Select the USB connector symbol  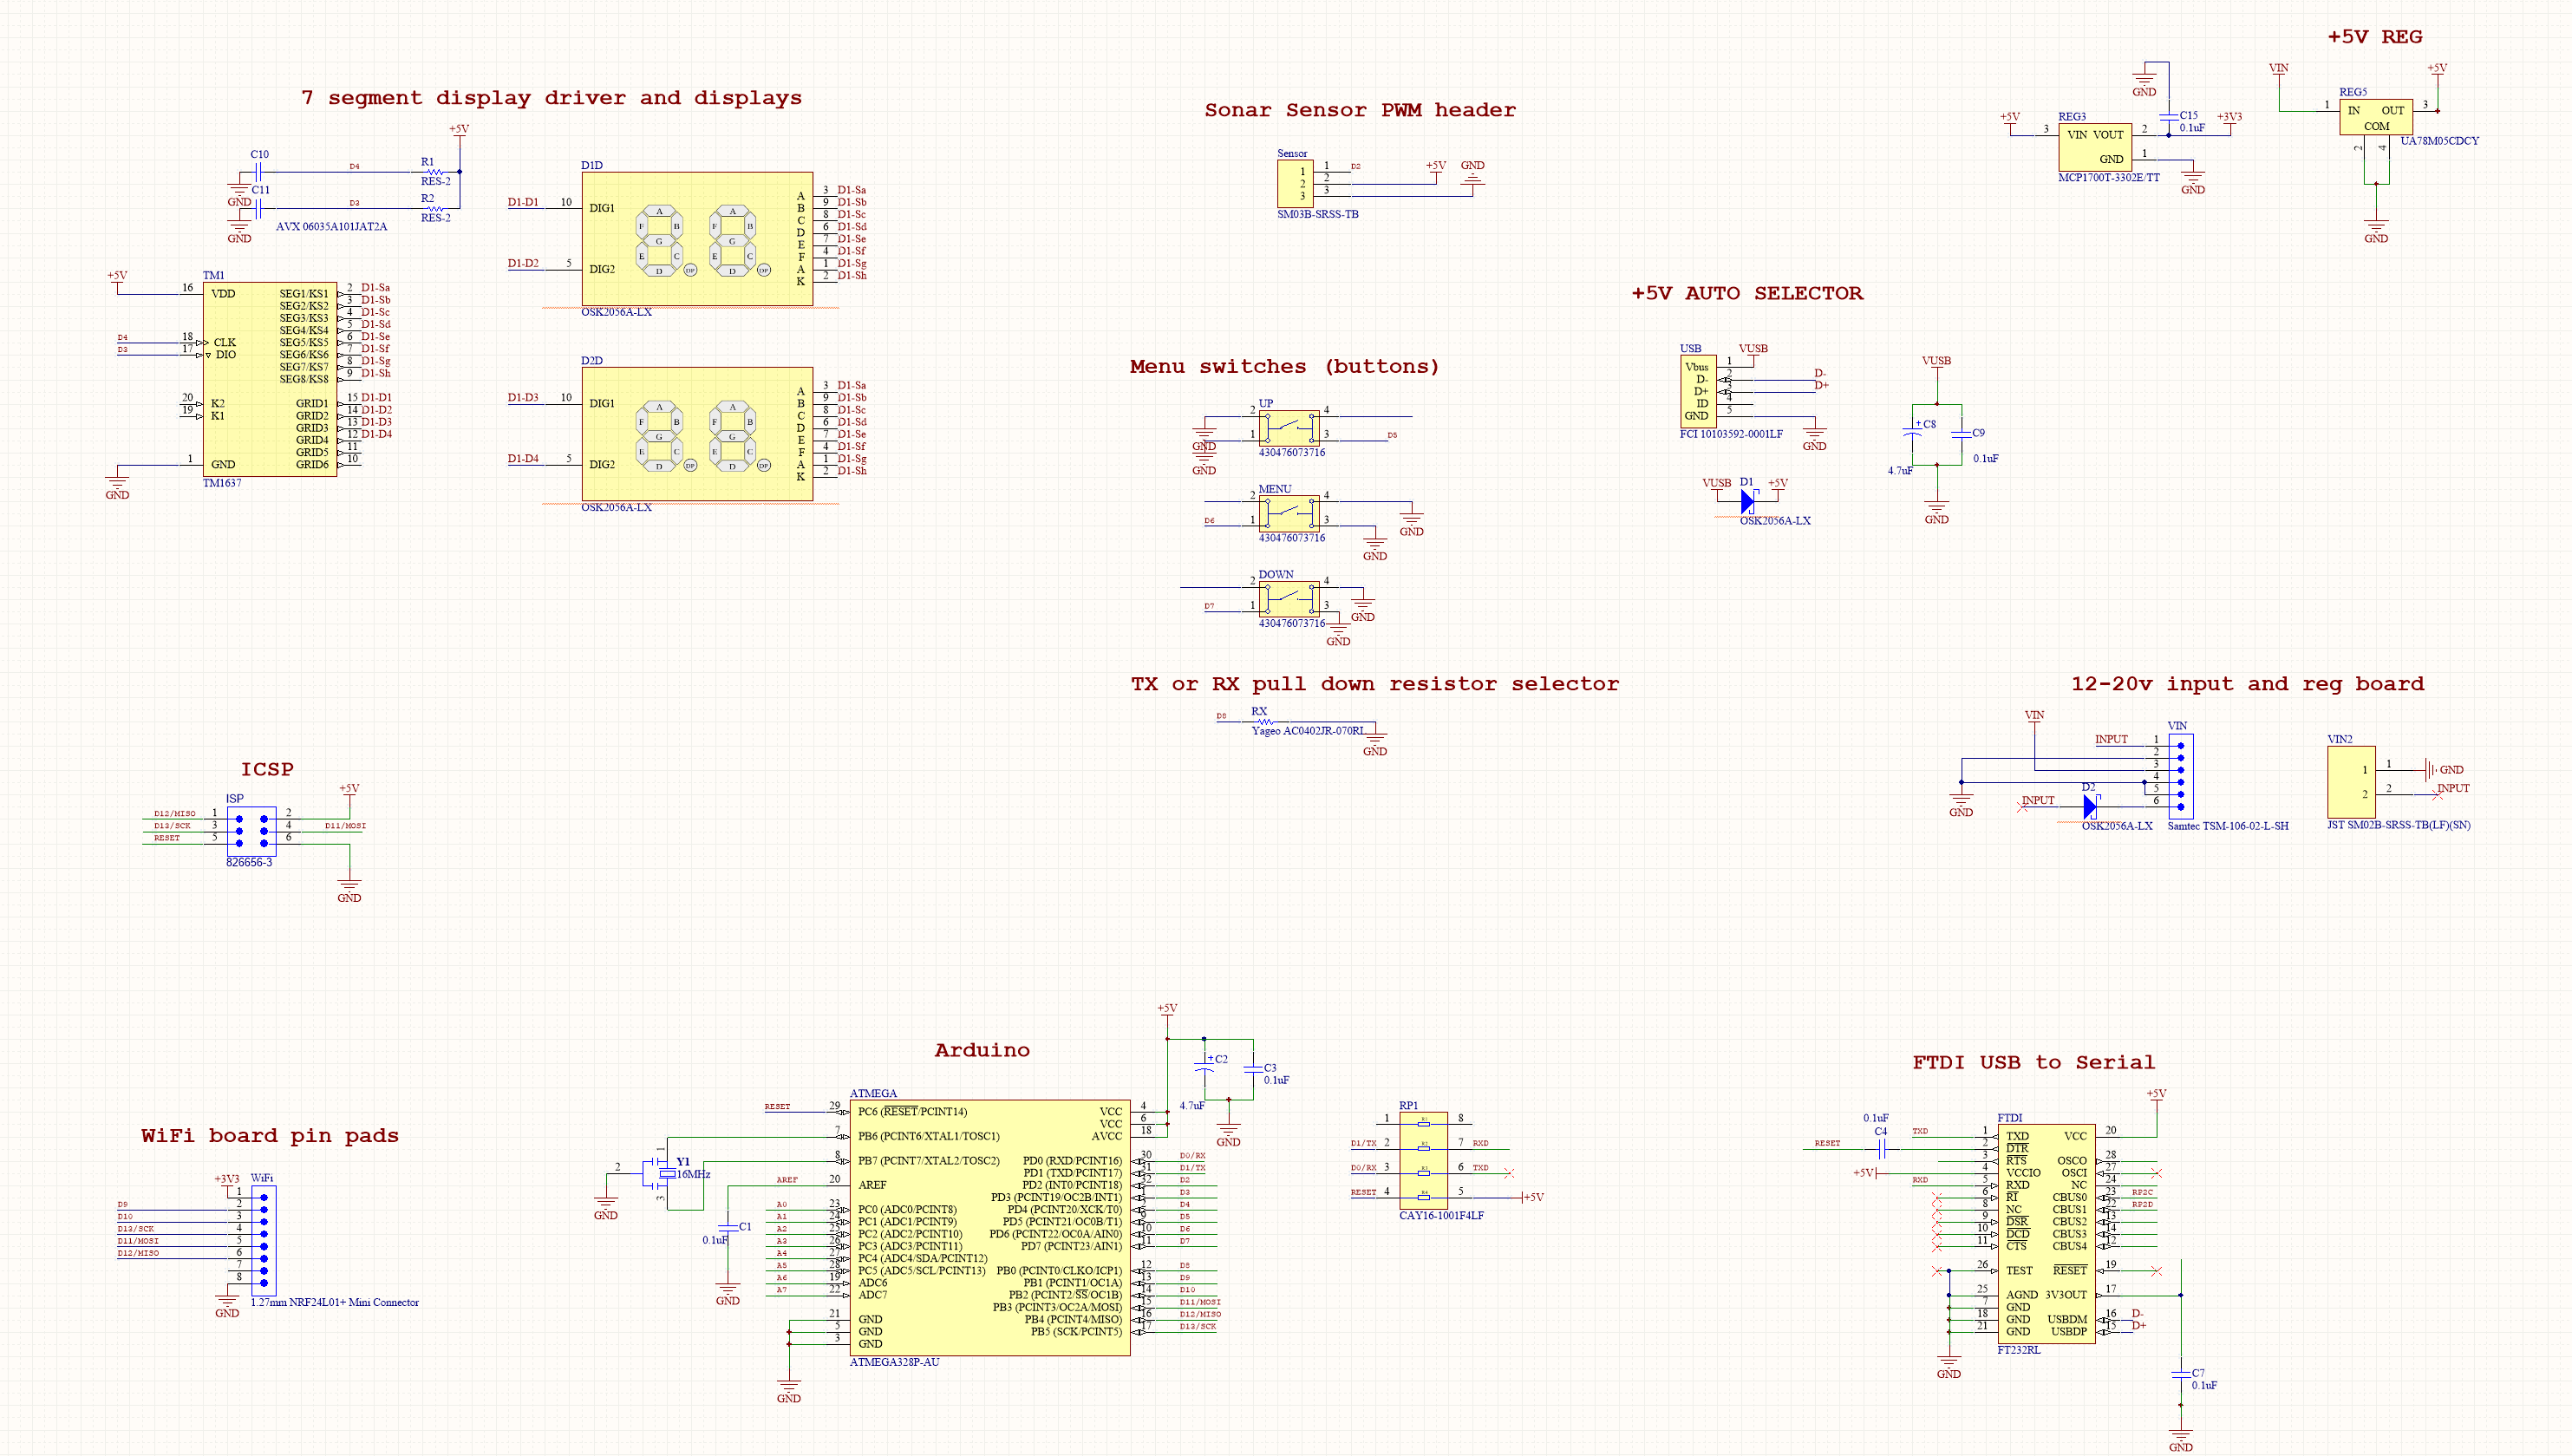point(1697,391)
